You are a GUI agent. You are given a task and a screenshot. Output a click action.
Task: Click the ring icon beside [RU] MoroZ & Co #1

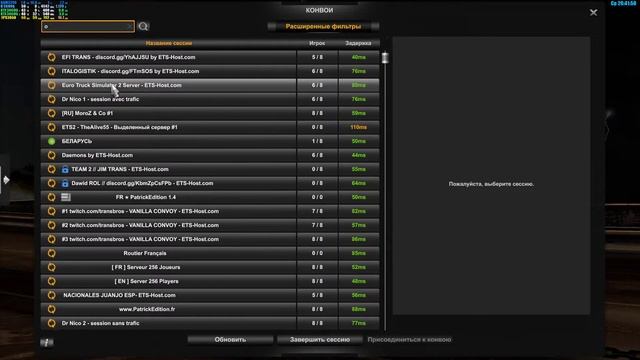[51, 113]
